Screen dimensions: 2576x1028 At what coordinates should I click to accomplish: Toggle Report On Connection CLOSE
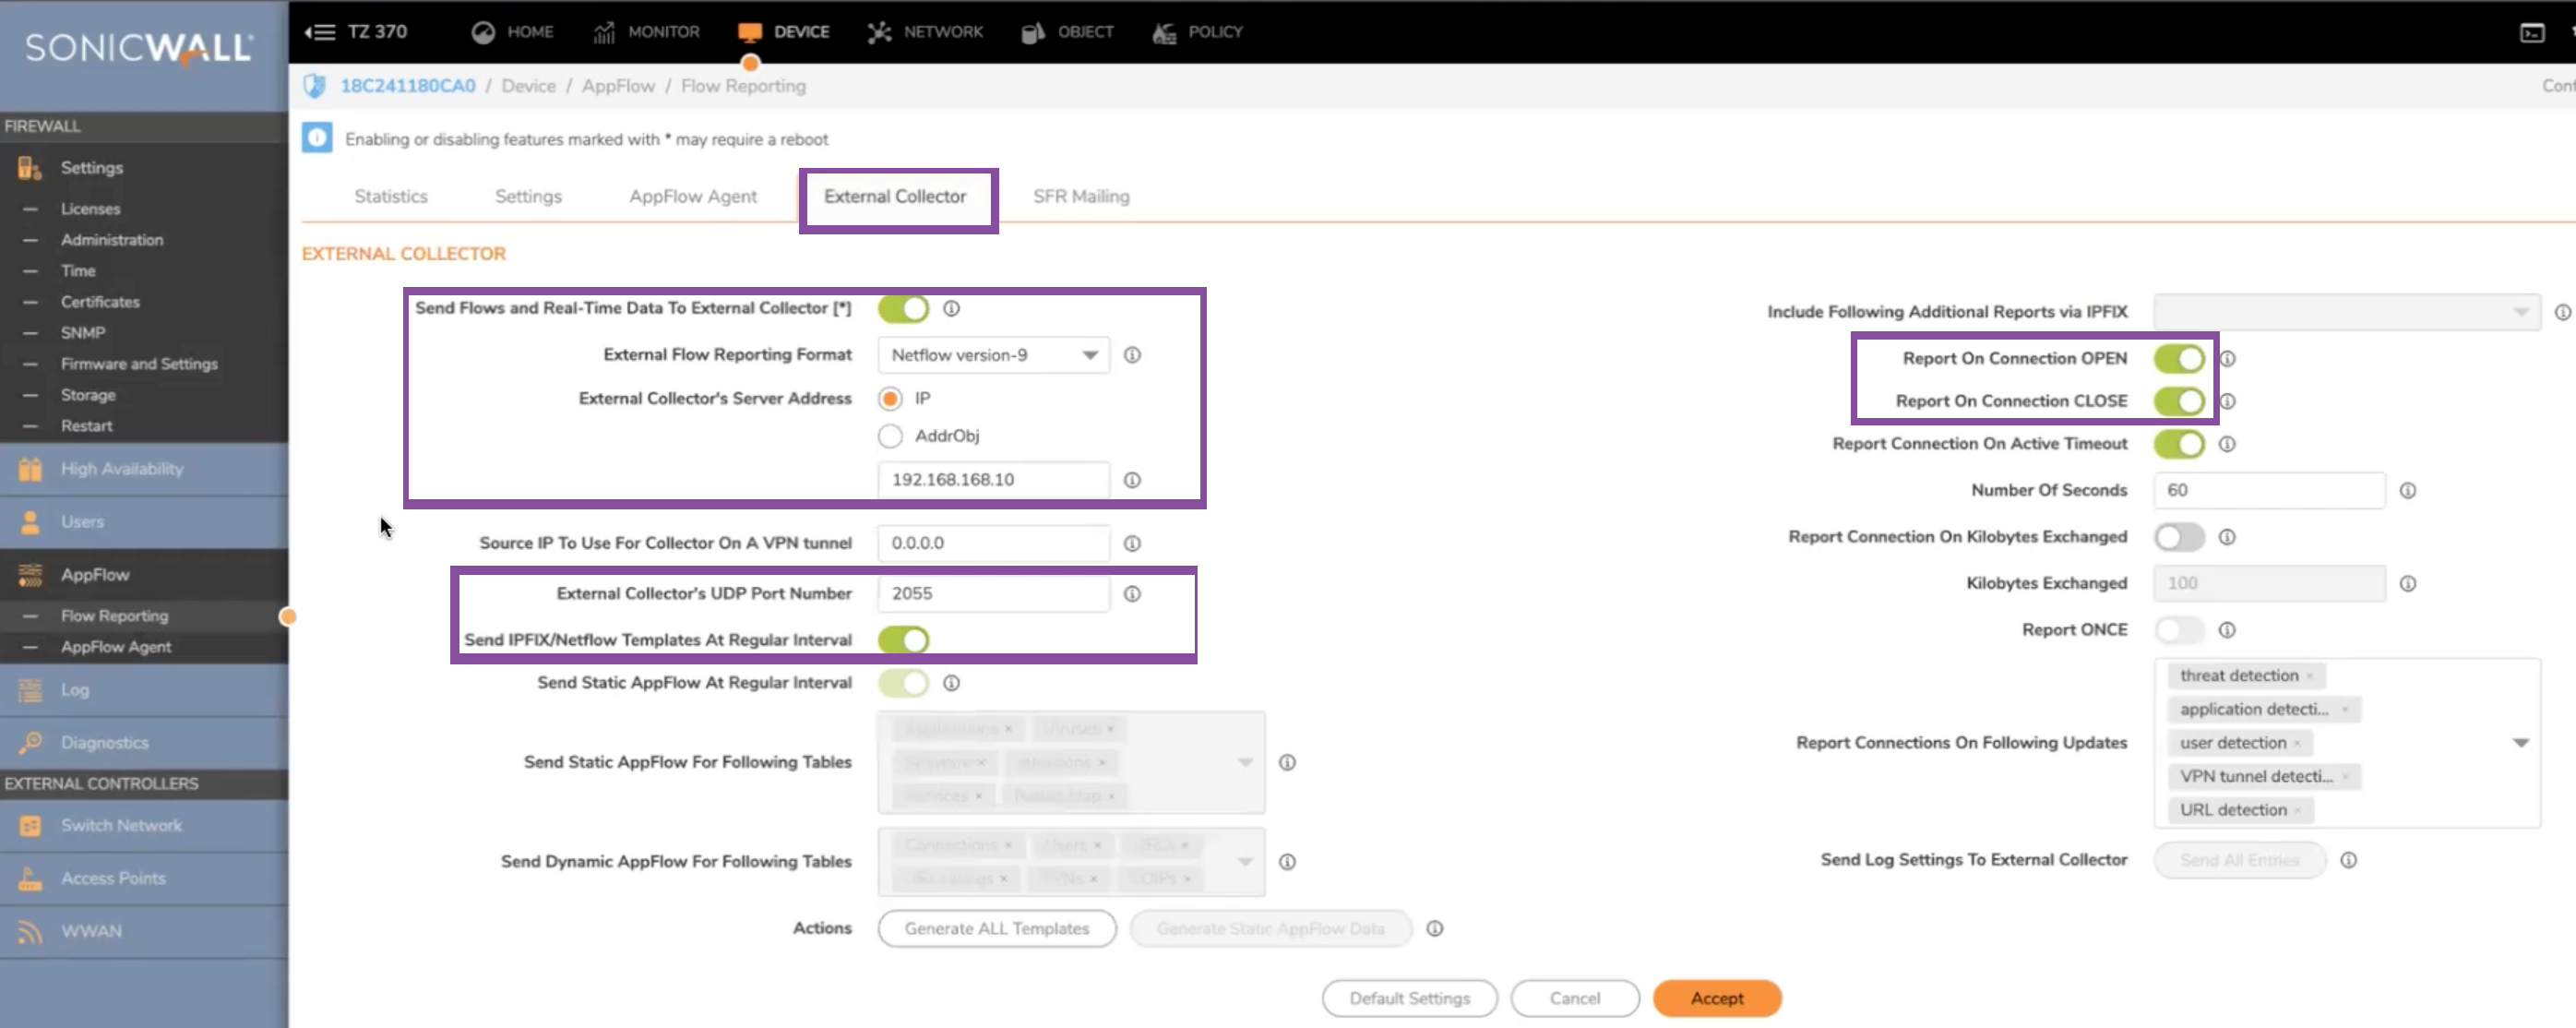(x=2180, y=402)
